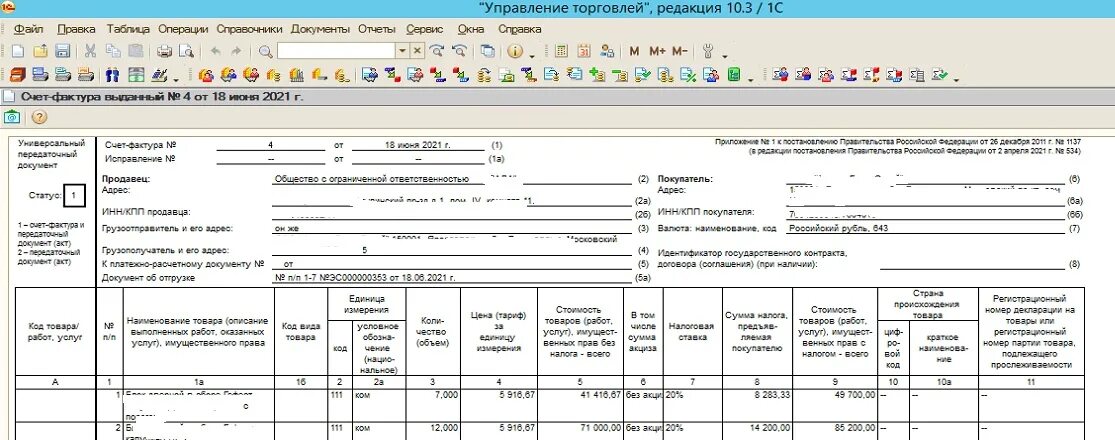1115x440 pixels.
Task: Click the wrench settings icon
Action: point(708,51)
